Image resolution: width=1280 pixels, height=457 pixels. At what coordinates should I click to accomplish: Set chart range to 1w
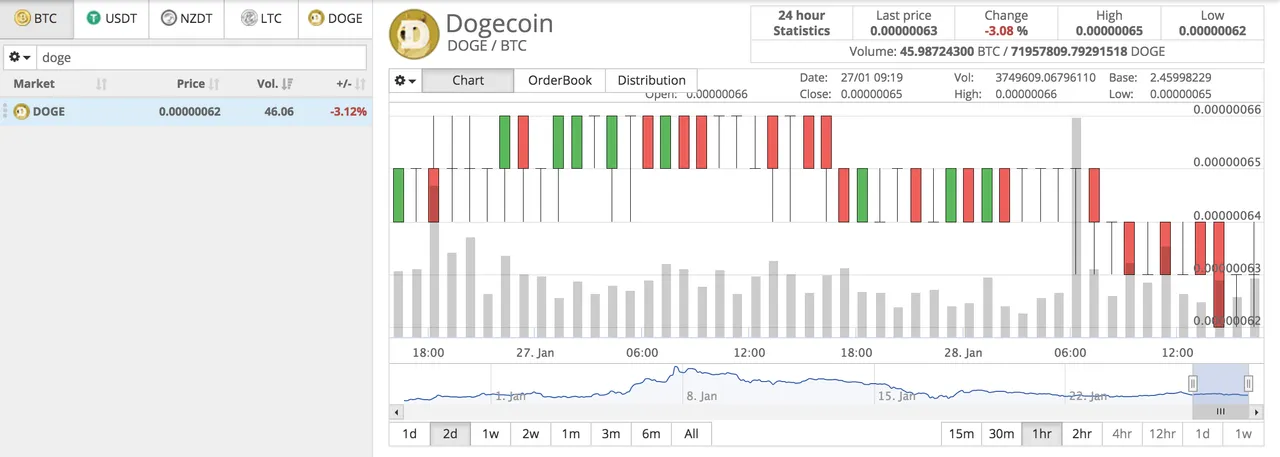tap(490, 434)
